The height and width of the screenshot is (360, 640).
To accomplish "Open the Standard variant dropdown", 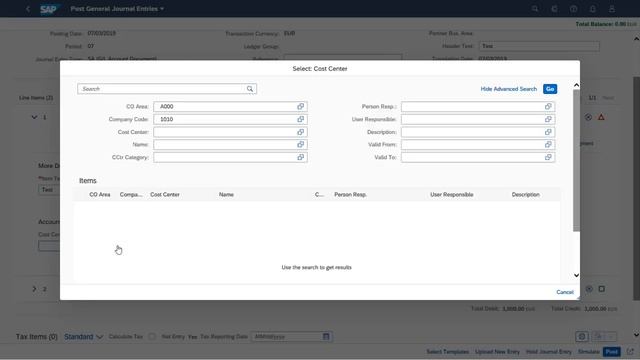I will coord(83,337).
